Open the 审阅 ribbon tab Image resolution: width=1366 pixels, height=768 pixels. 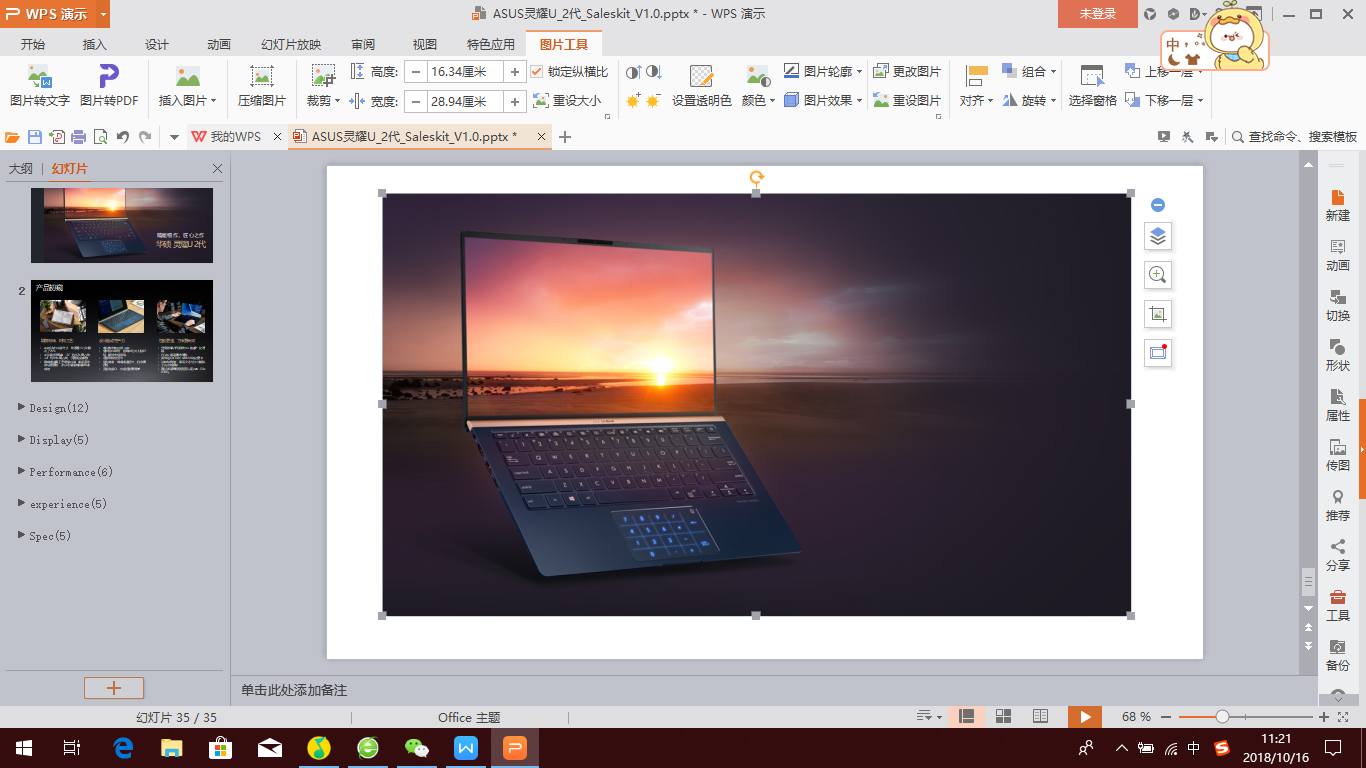[363, 45]
